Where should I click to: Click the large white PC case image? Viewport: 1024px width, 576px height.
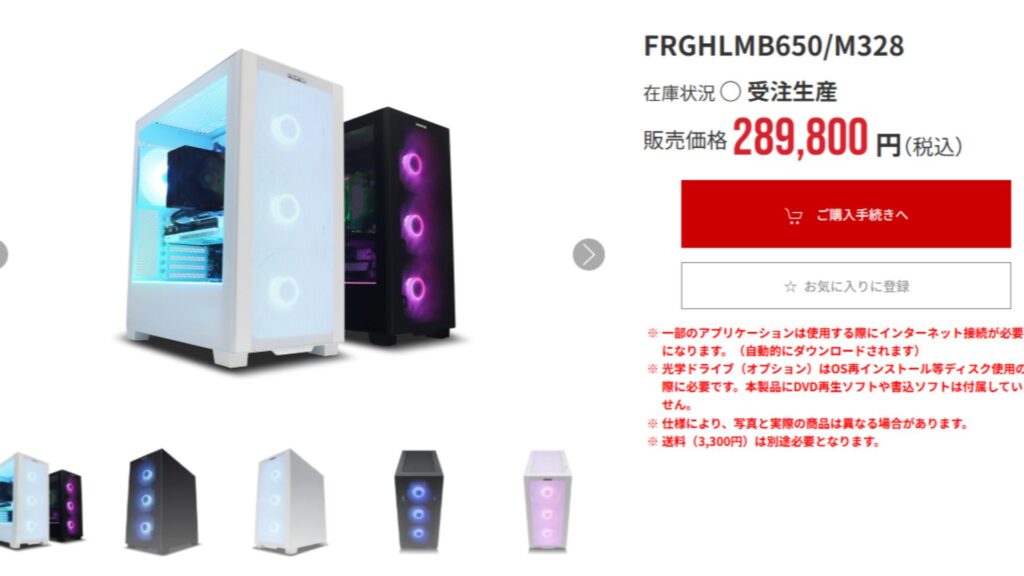[234, 209]
